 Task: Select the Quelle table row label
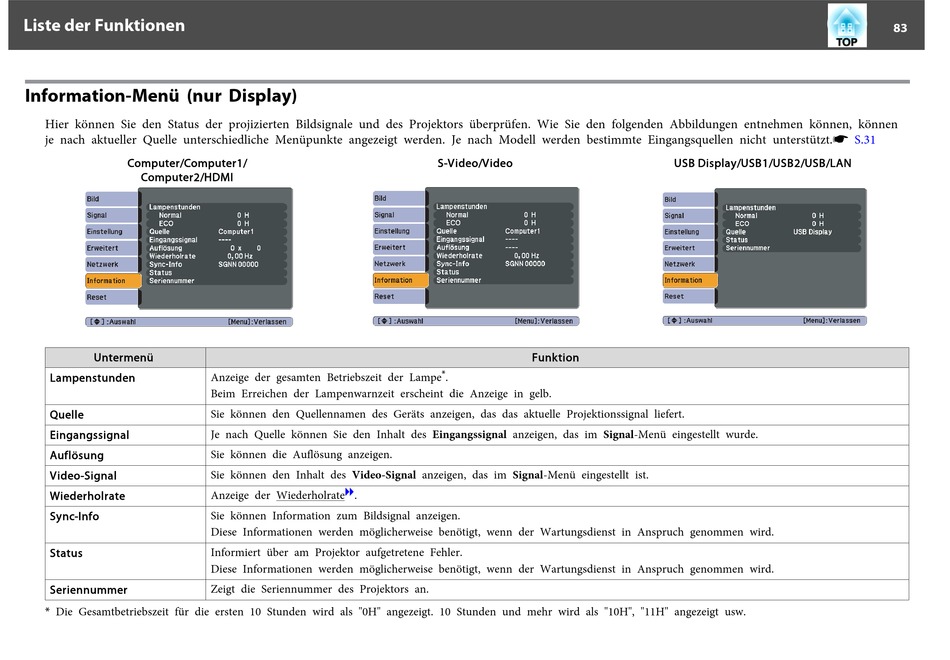tap(67, 415)
